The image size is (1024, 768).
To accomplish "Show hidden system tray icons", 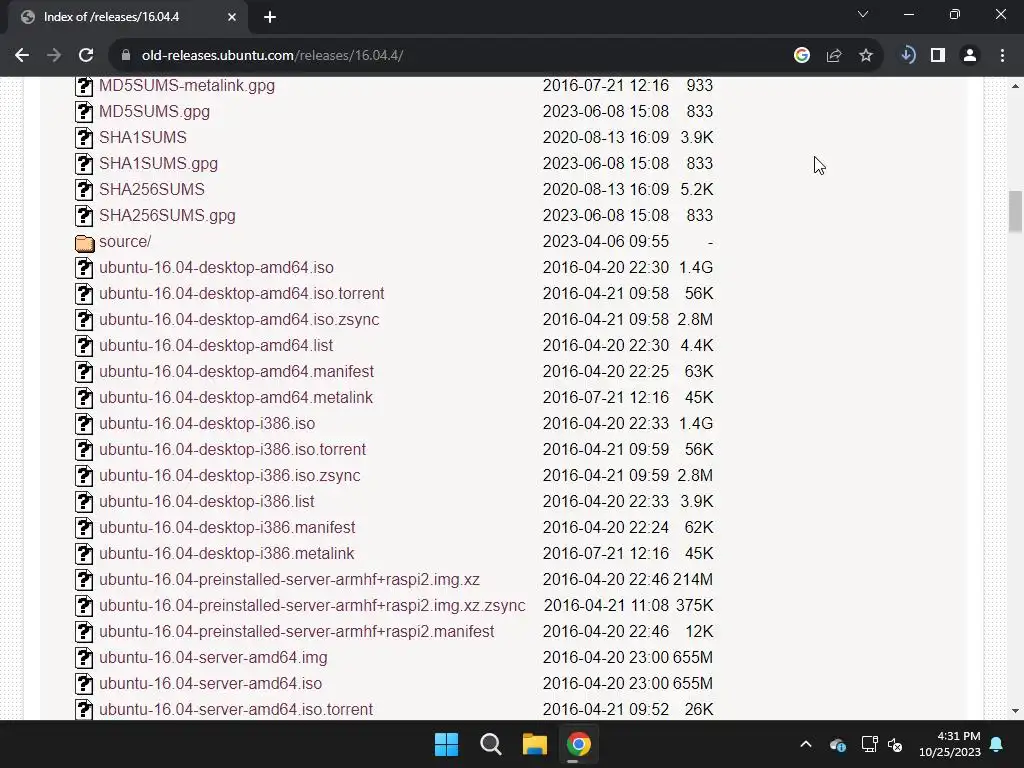I will pos(806,744).
